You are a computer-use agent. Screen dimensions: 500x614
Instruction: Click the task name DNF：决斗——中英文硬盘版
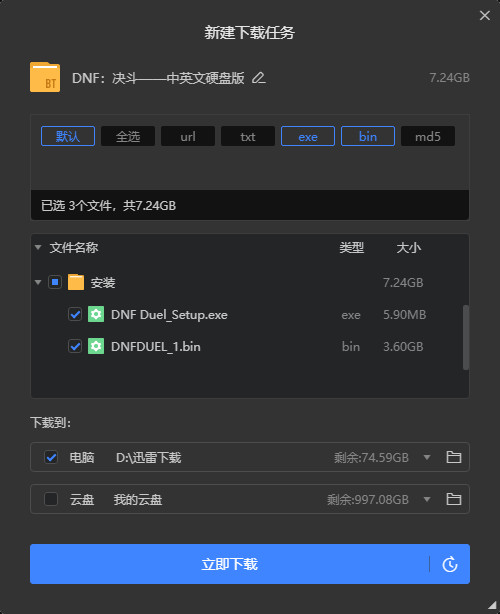coord(158,78)
